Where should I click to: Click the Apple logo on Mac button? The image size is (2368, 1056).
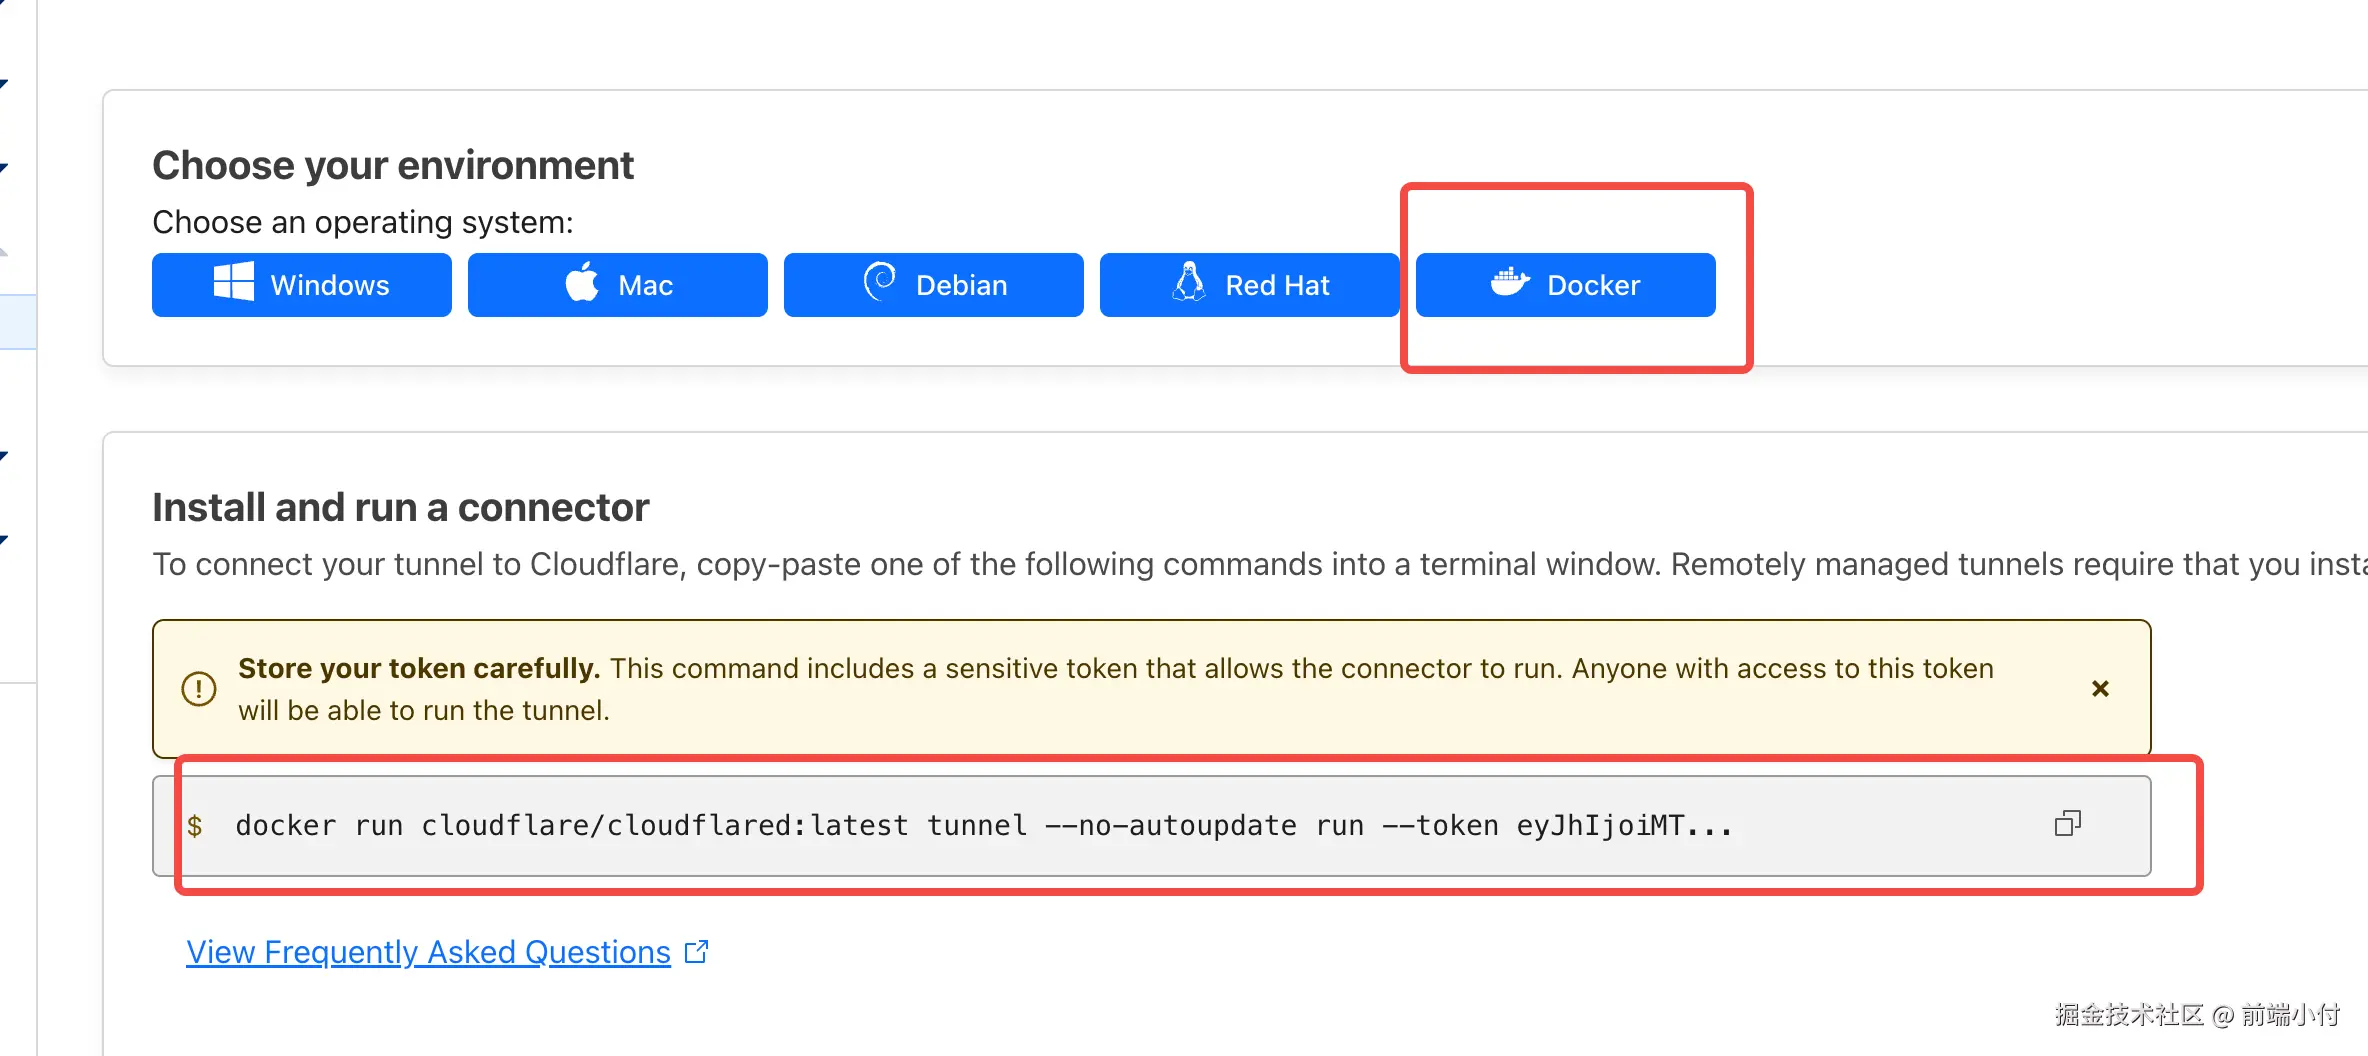tap(582, 282)
